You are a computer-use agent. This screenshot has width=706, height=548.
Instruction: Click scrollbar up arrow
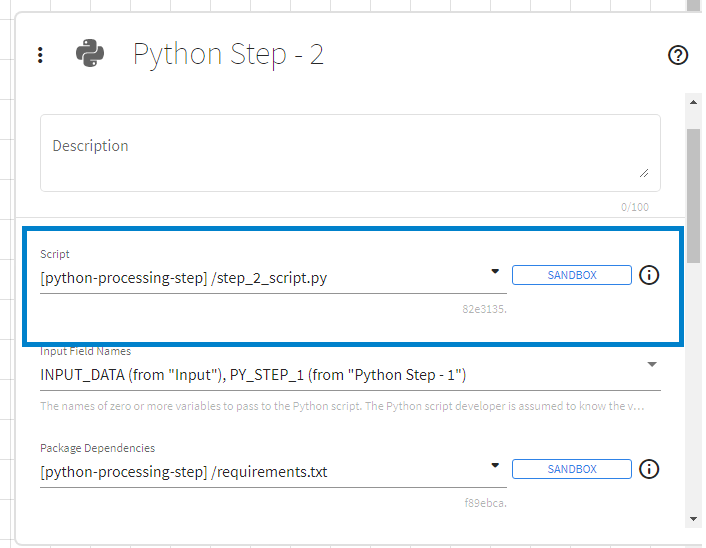point(693,102)
